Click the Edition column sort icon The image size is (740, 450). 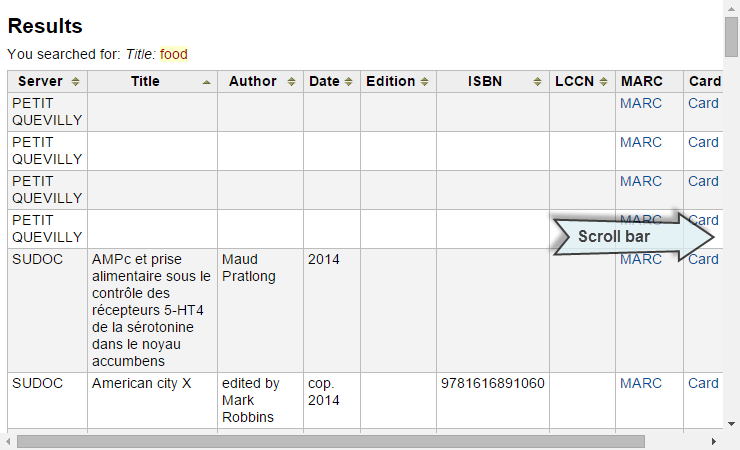click(x=424, y=82)
